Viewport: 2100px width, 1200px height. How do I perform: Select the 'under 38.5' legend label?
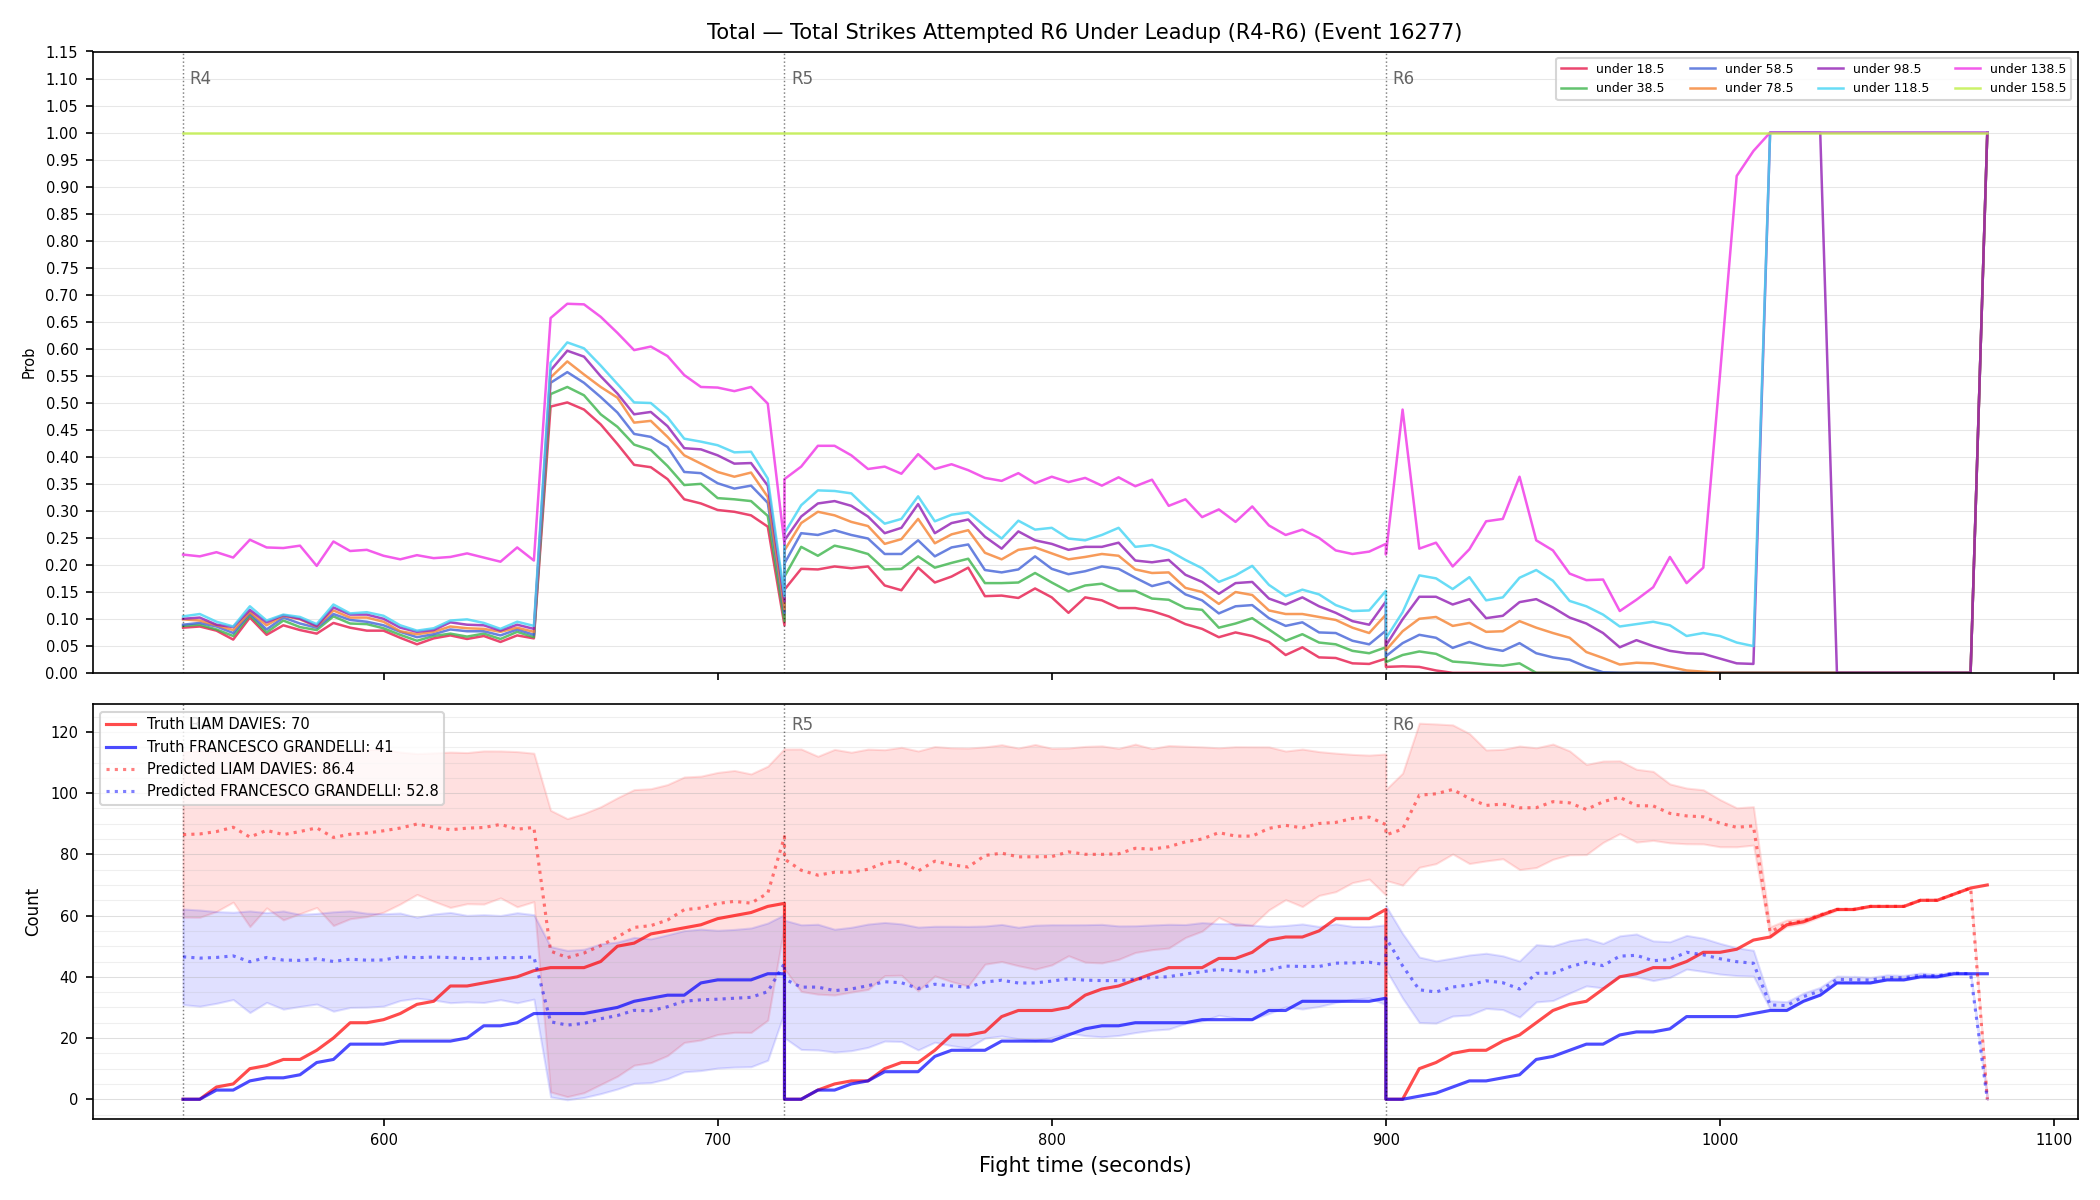coord(1630,88)
